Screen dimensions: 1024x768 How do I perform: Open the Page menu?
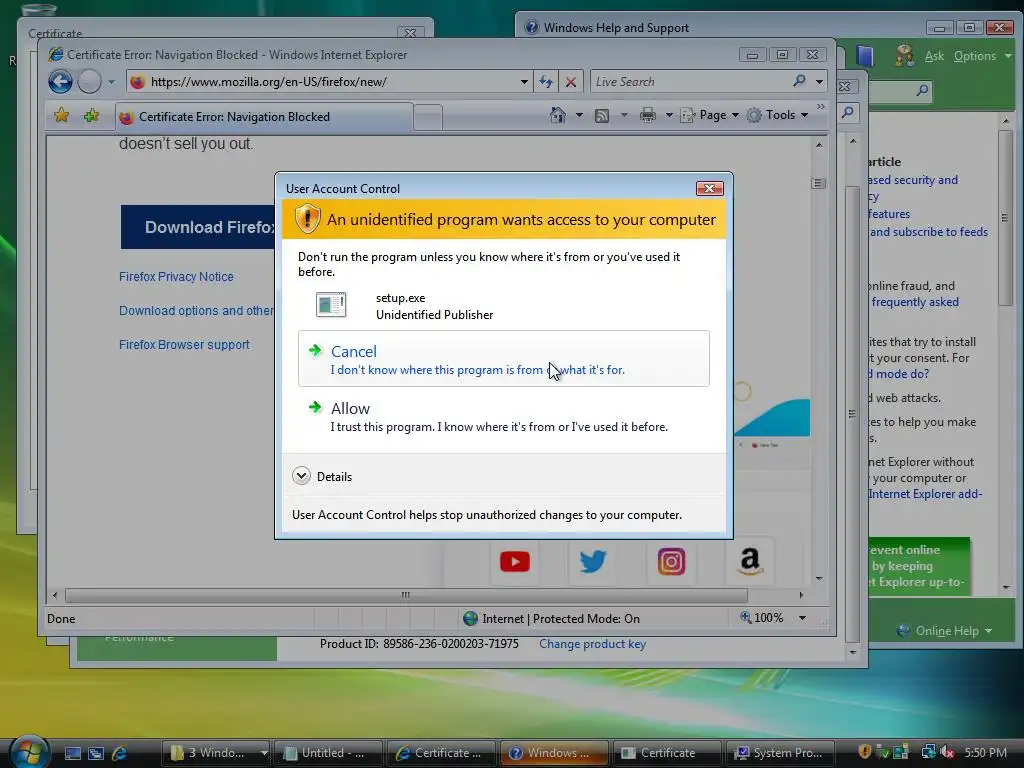[x=710, y=115]
